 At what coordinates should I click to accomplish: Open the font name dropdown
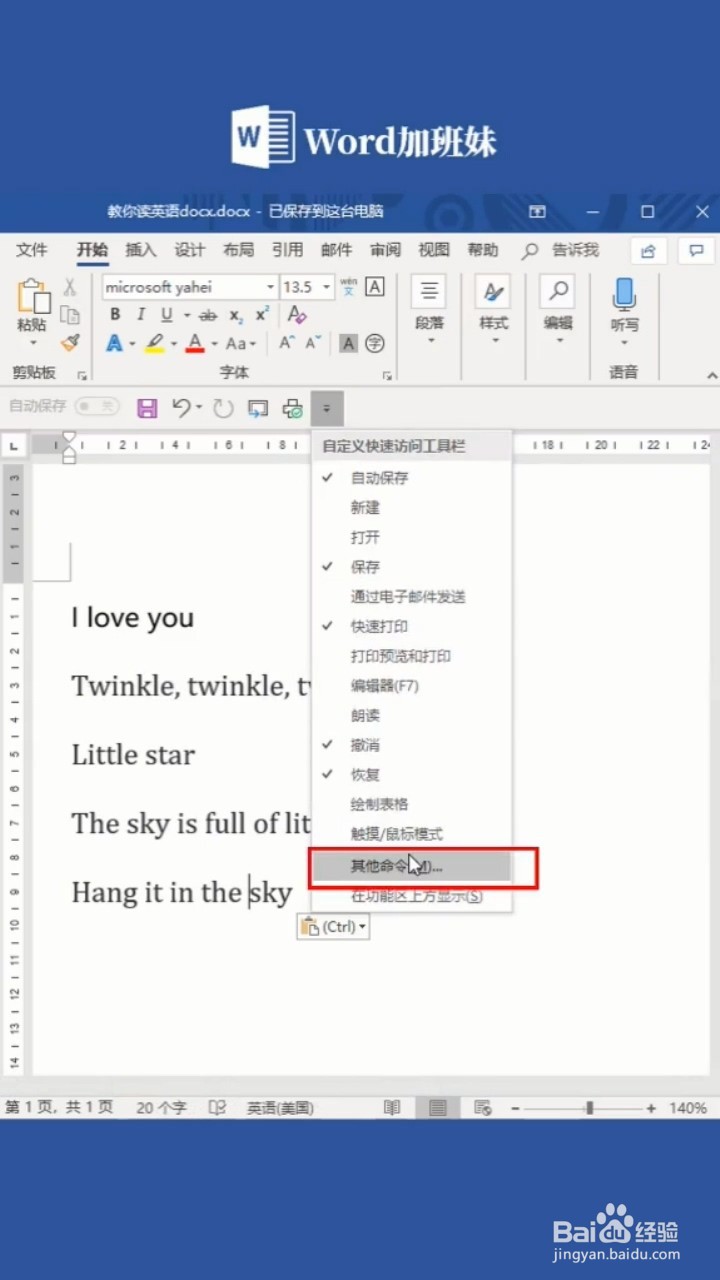tap(270, 287)
